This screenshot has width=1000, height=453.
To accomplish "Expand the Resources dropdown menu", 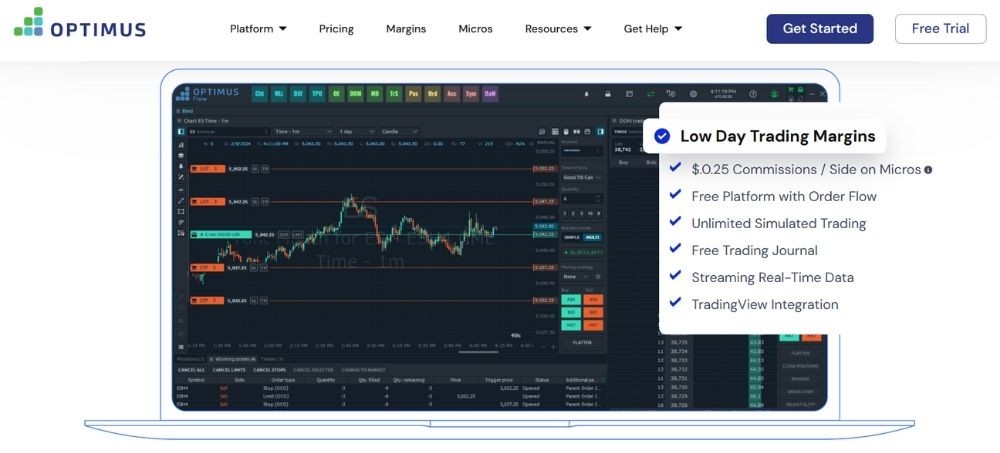I will click(558, 29).
